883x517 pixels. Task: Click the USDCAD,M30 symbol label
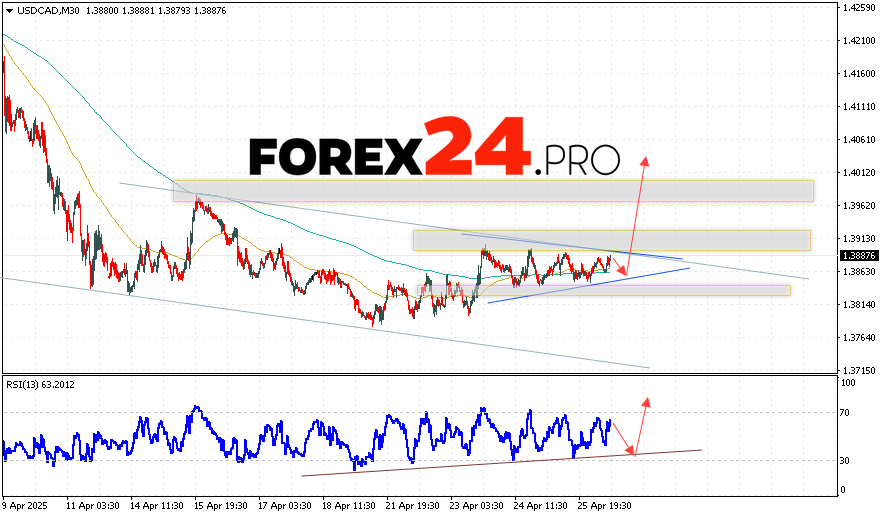click(x=49, y=11)
